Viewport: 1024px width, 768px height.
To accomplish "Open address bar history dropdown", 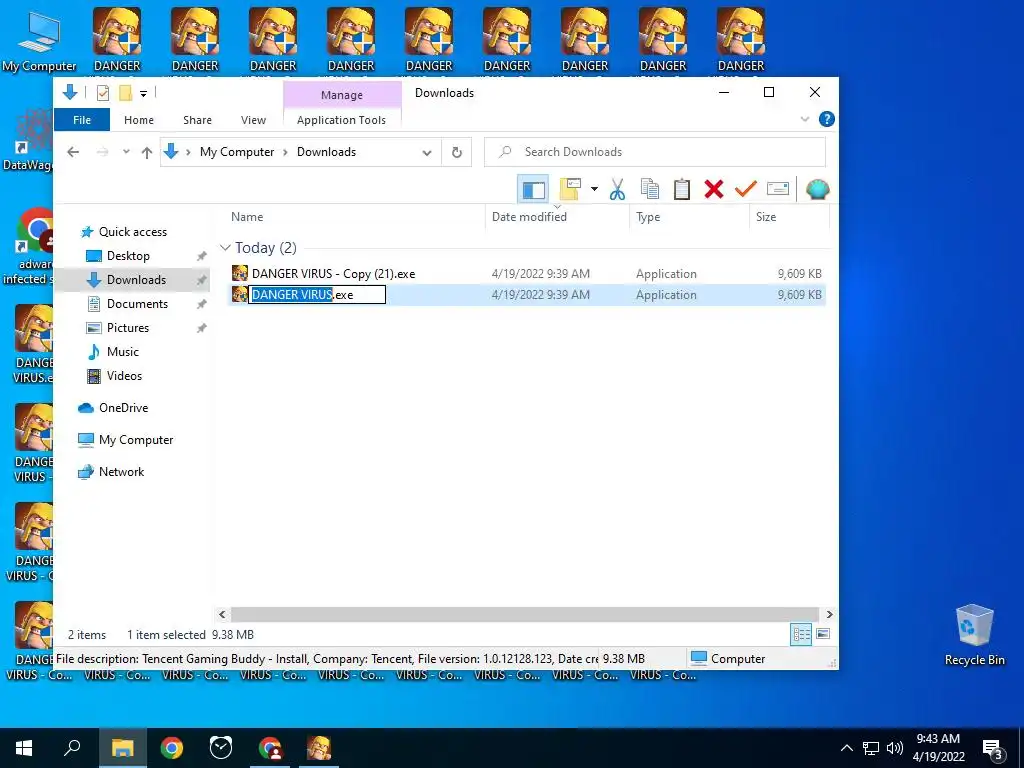I will point(426,153).
